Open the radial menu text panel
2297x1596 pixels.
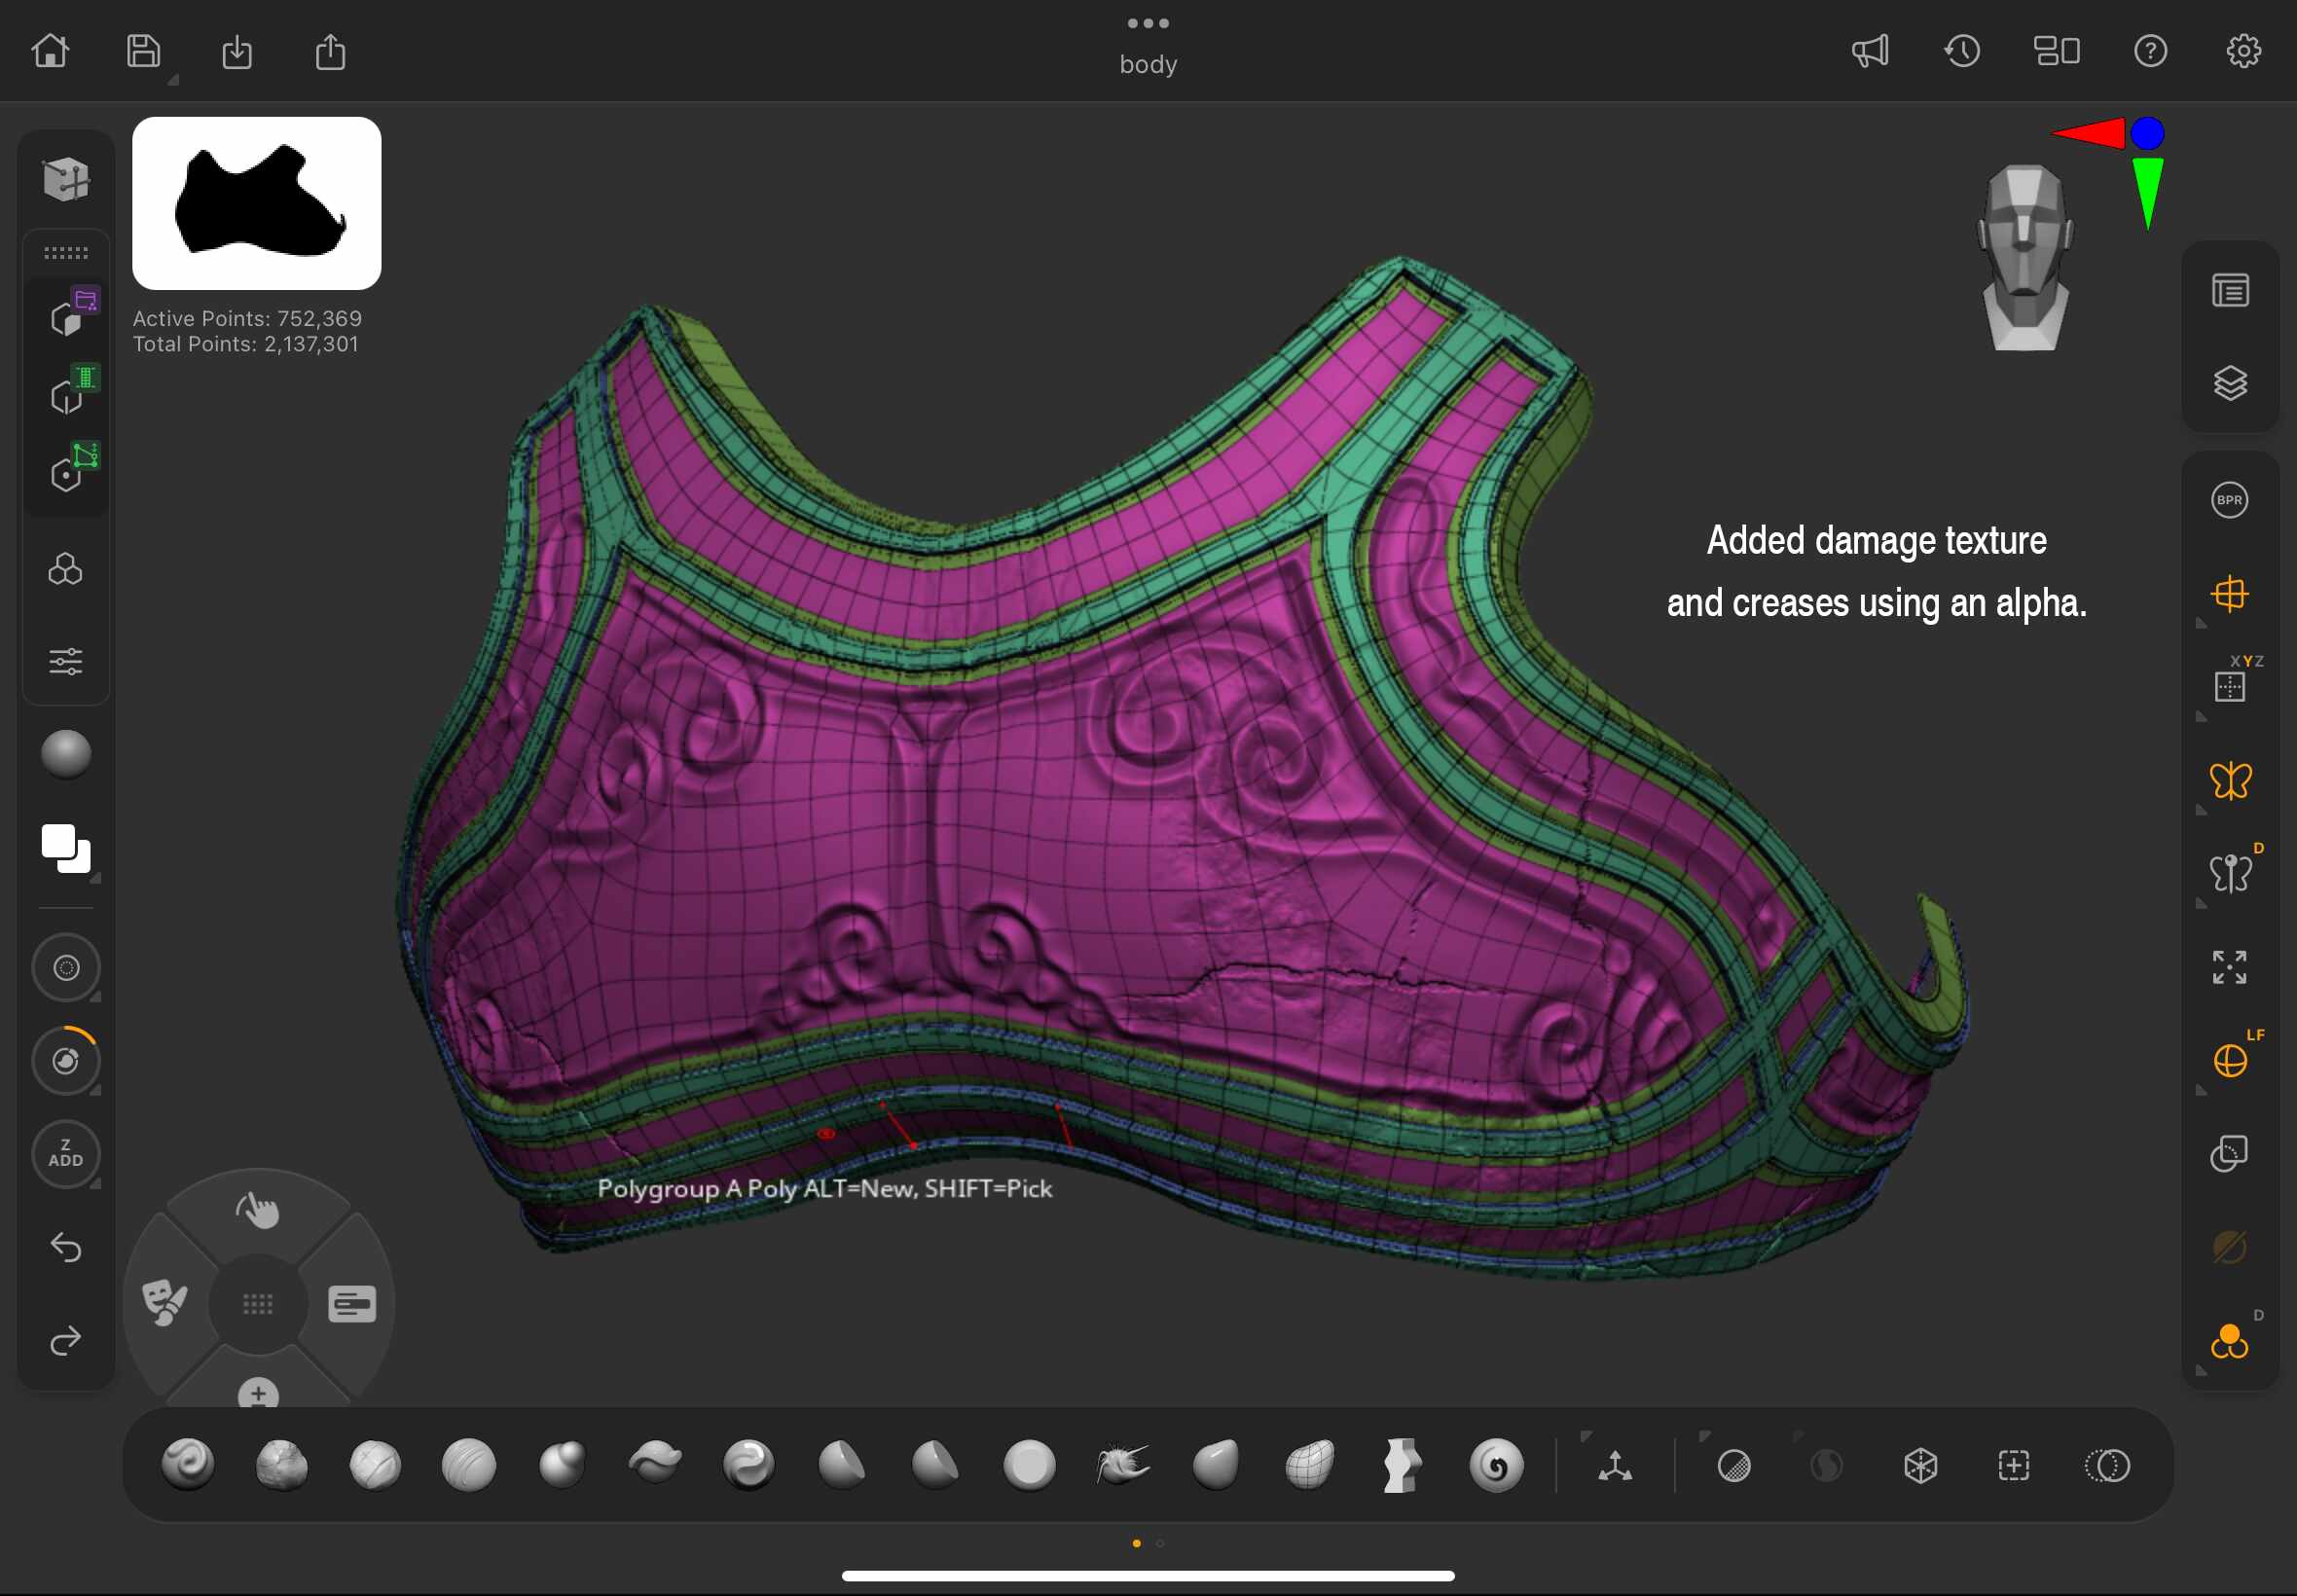click(x=352, y=1304)
